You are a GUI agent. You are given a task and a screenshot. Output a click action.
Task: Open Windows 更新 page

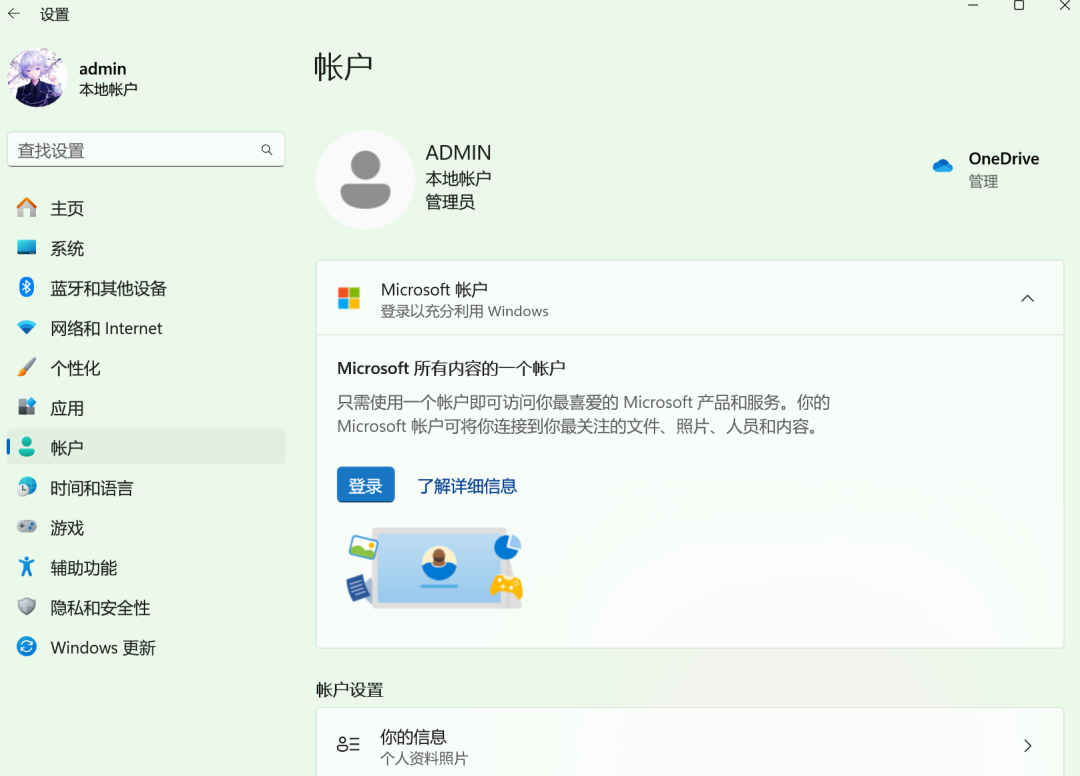[x=145, y=647]
